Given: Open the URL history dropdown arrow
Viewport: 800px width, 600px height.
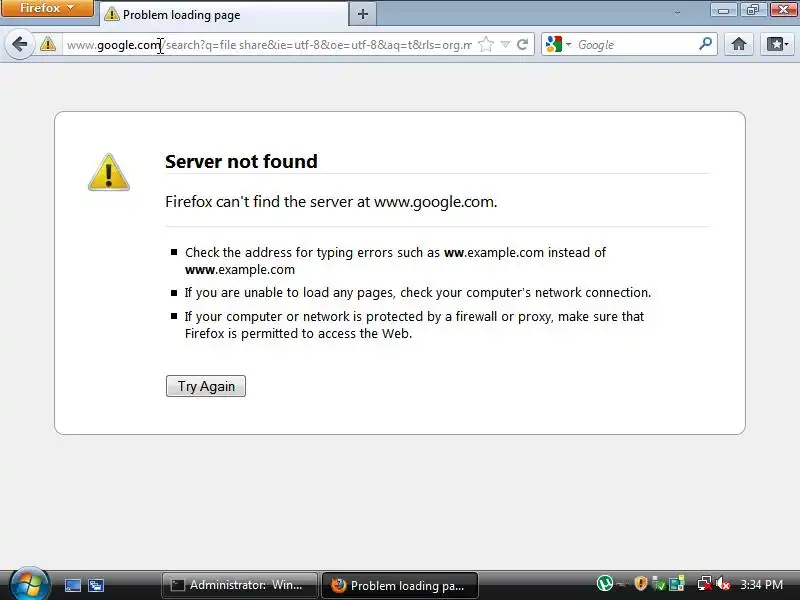Looking at the screenshot, I should pos(505,44).
